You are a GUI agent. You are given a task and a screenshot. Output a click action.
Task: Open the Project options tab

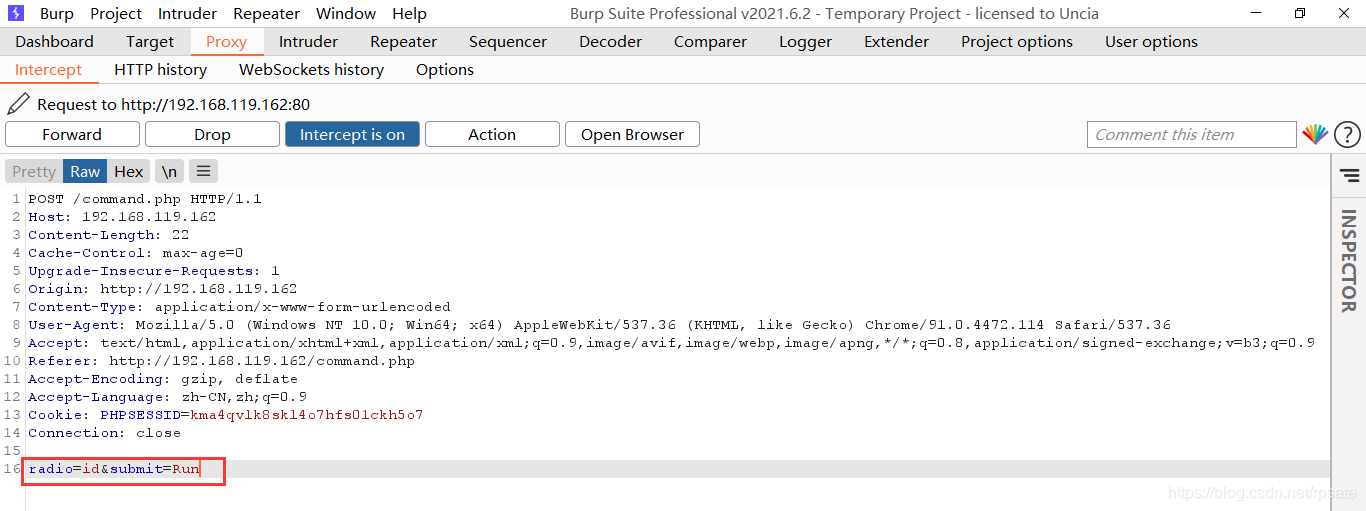[x=1016, y=41]
